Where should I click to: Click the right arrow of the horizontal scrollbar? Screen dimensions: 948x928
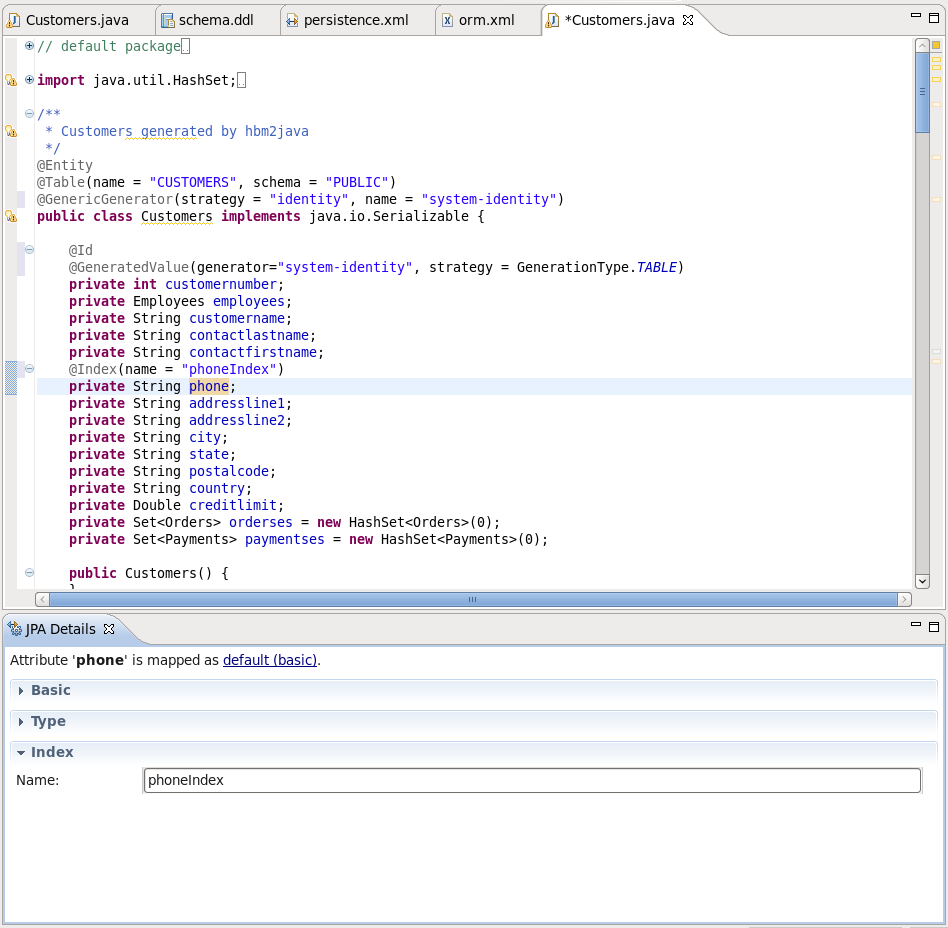pyautogui.click(x=903, y=598)
